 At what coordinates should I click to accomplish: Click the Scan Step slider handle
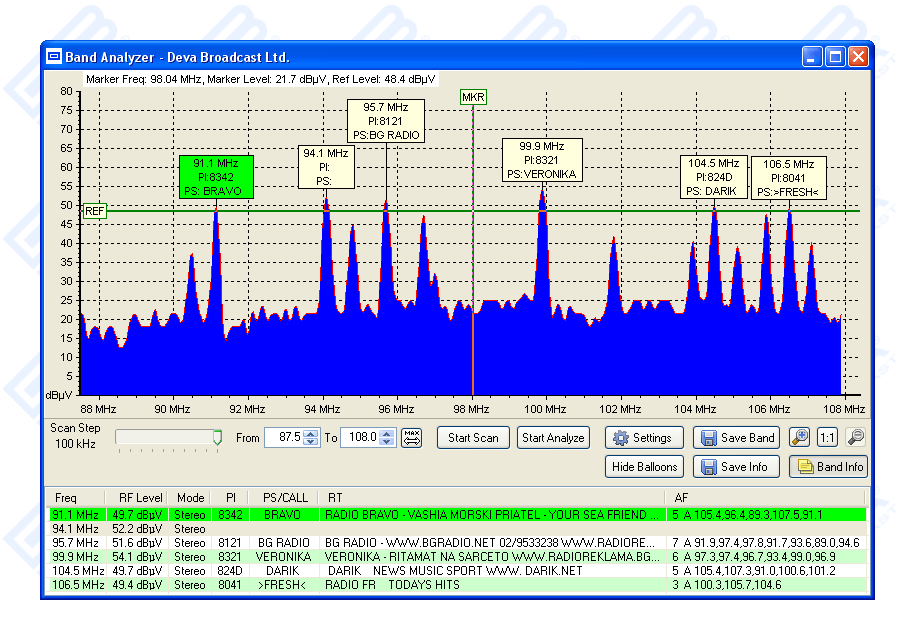point(217,437)
